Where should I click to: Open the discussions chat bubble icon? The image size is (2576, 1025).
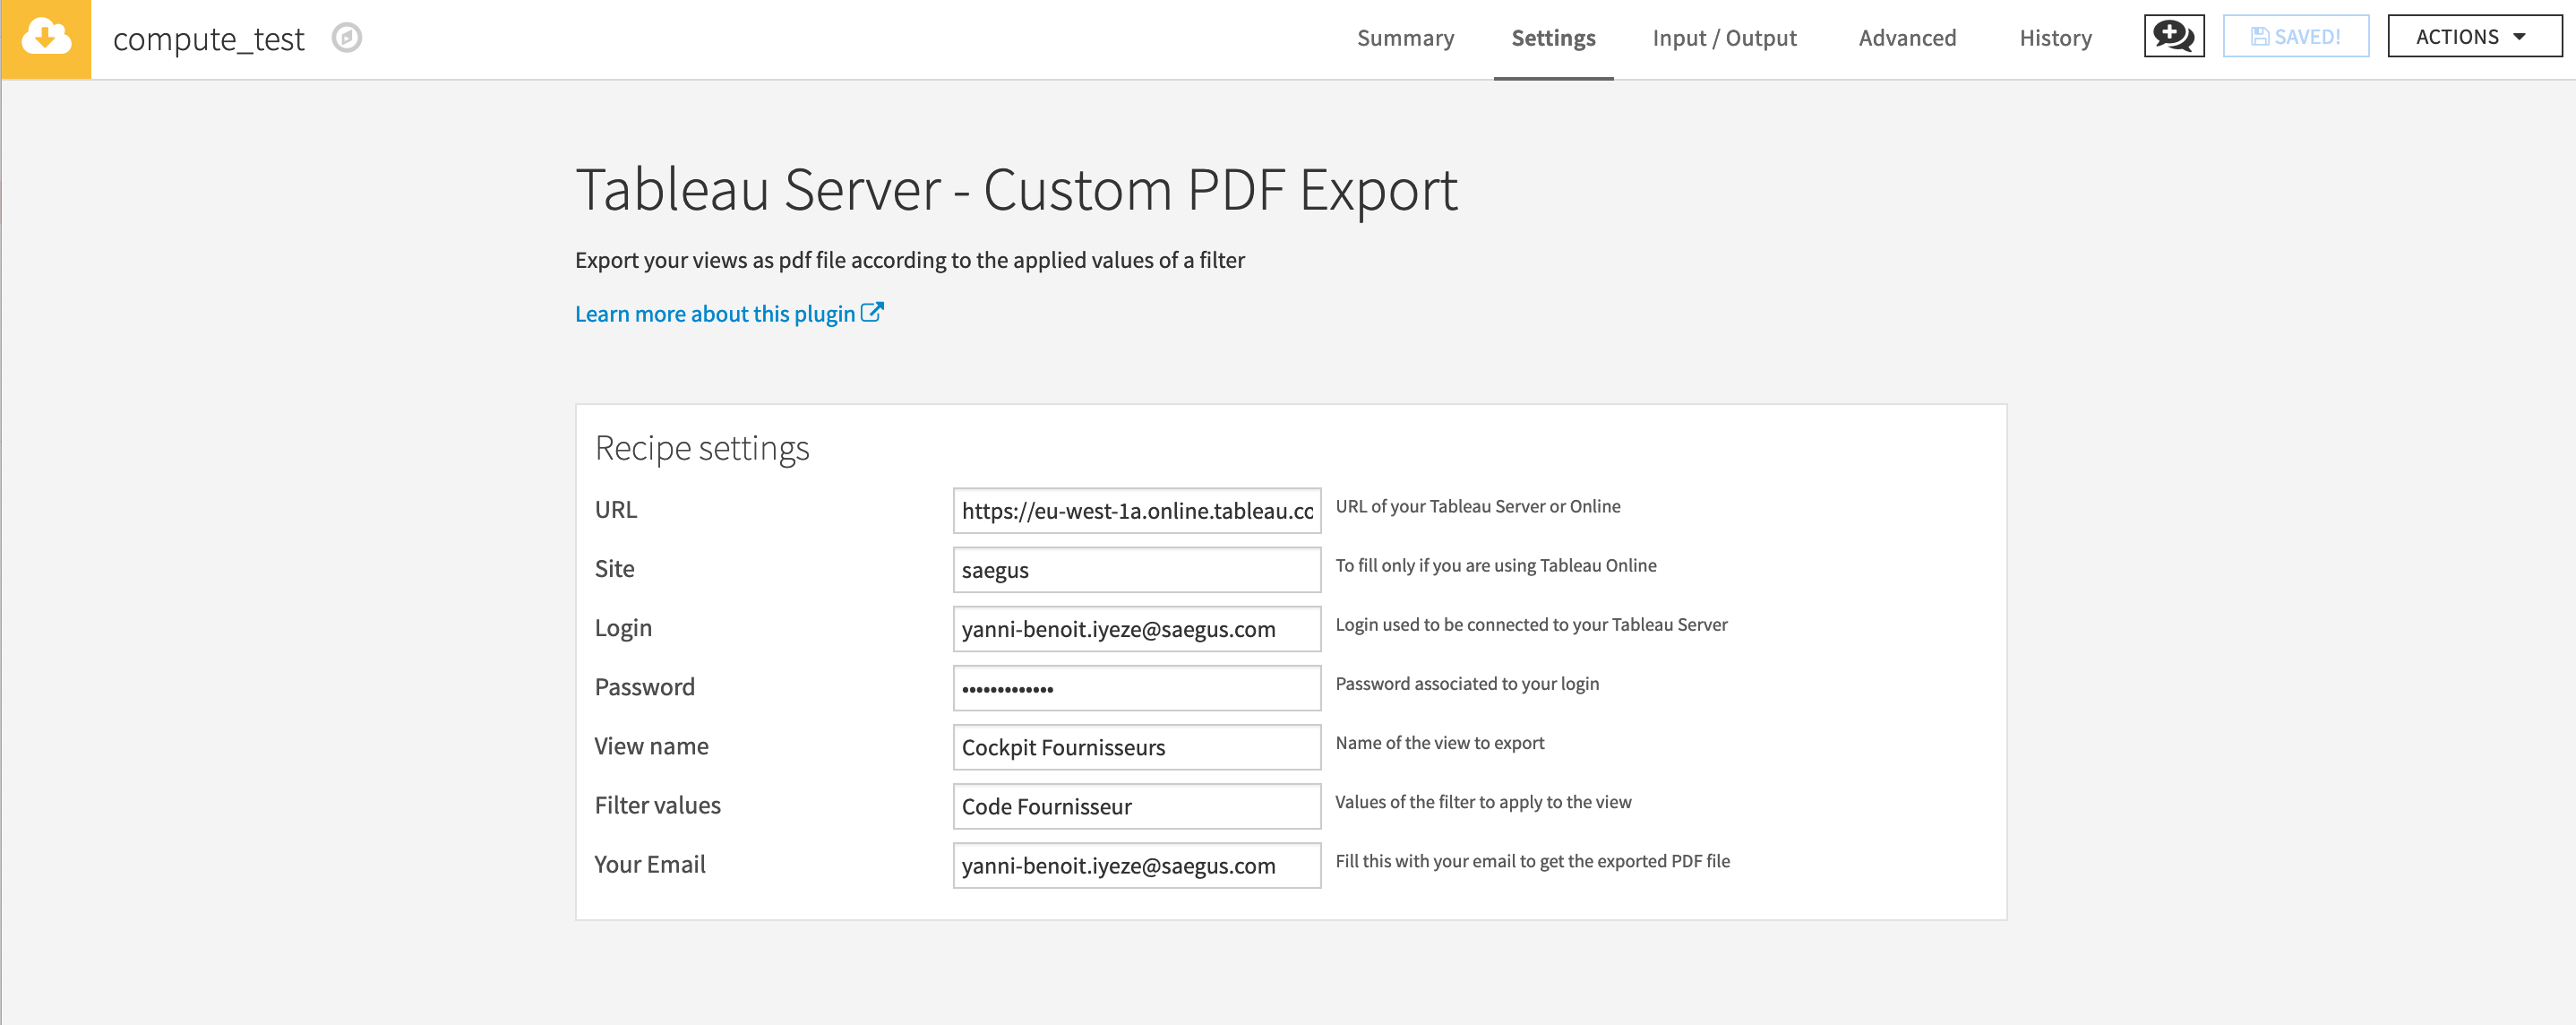(x=2173, y=37)
